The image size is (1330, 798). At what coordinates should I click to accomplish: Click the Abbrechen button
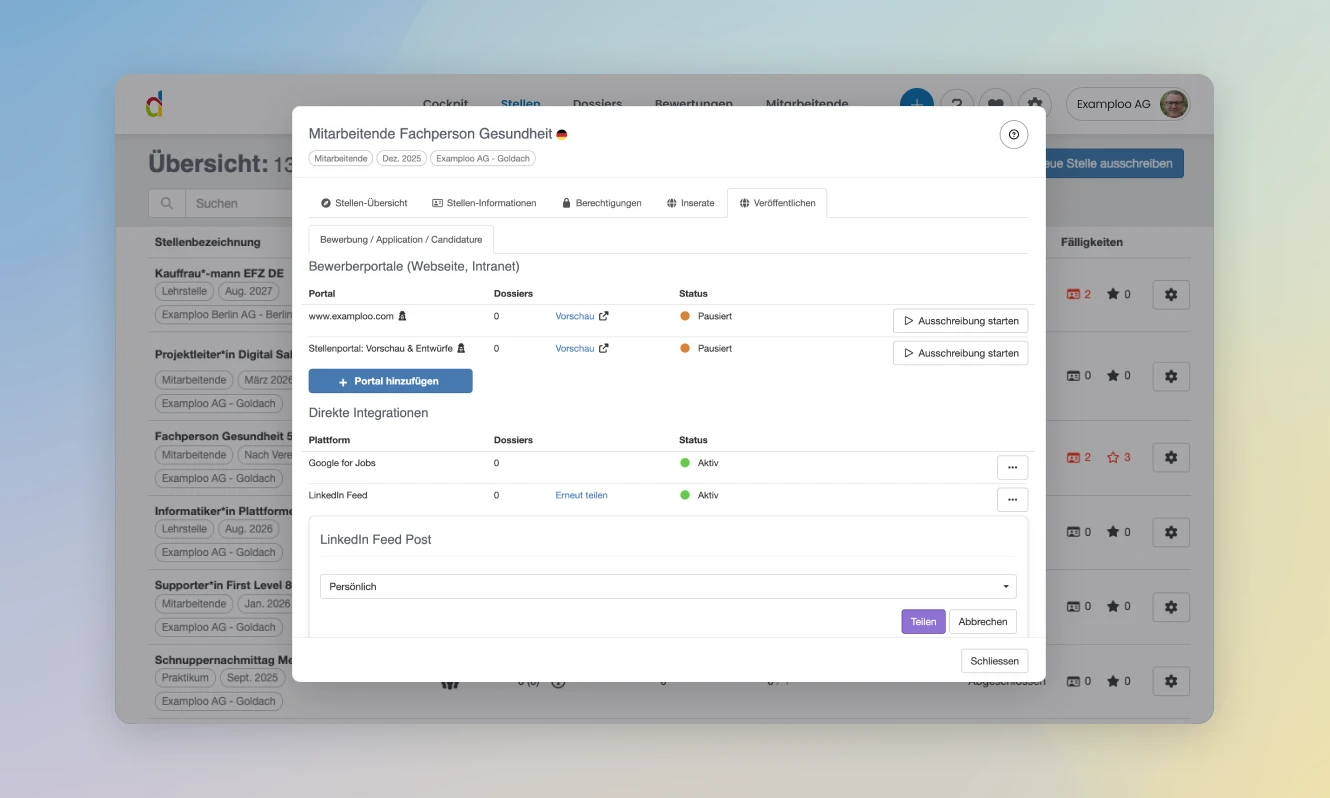pyautogui.click(x=982, y=622)
